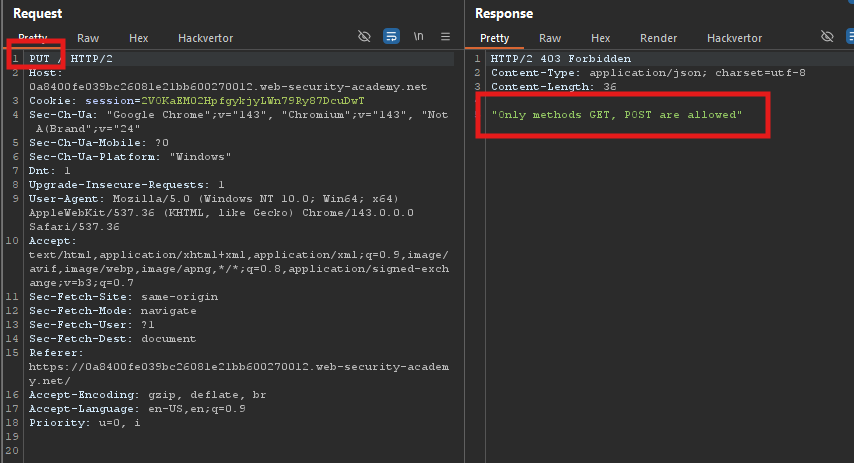Screen dimensions: 854x463
Task: Toggle the \n newline display in Request panel
Action: point(418,36)
